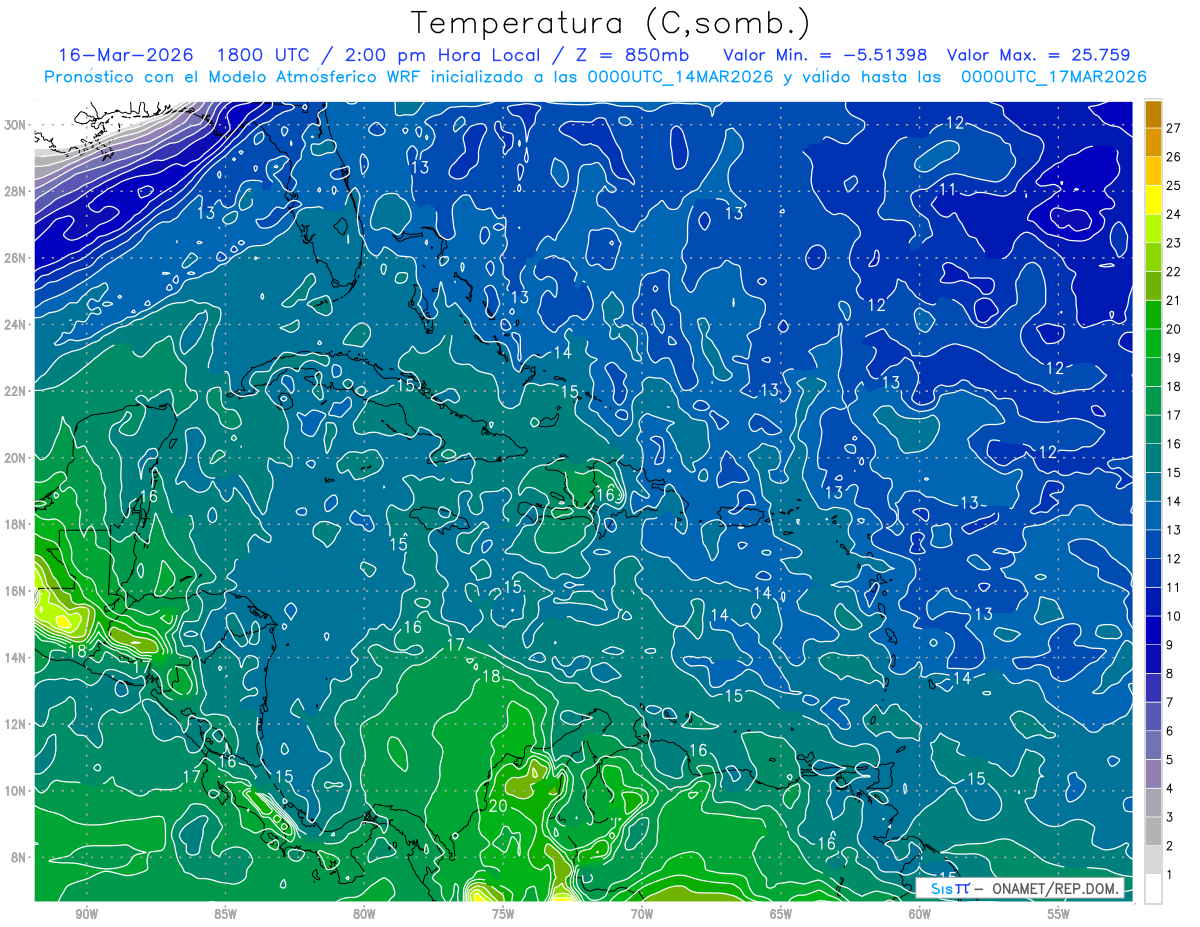
Task: Click the dark orange swatch atop color scale
Action: pos(1153,114)
